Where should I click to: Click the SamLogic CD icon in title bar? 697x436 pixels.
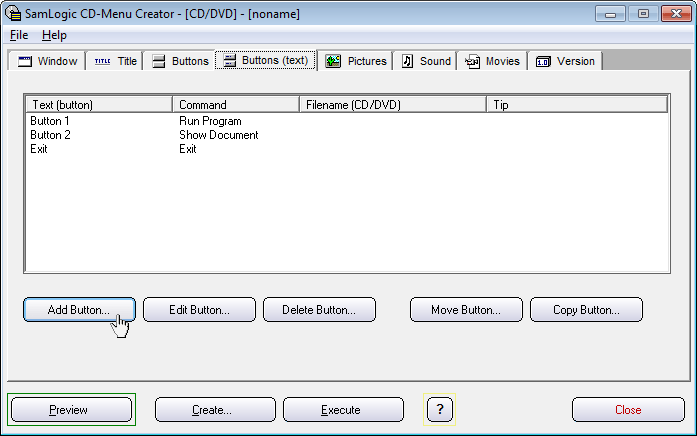click(13, 13)
